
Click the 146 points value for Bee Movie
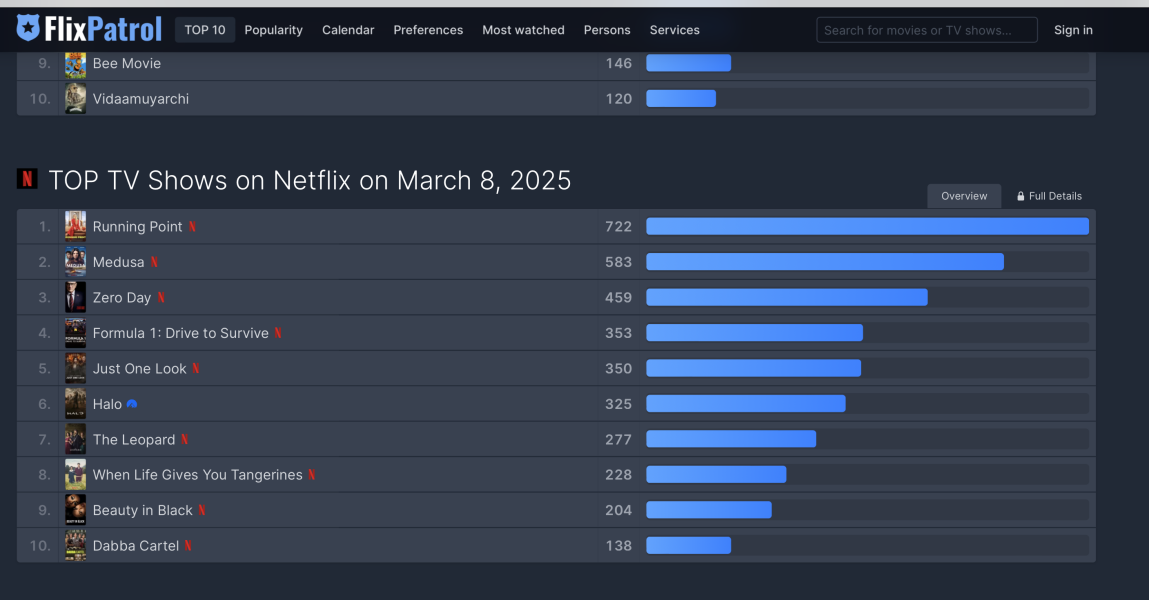coord(618,63)
